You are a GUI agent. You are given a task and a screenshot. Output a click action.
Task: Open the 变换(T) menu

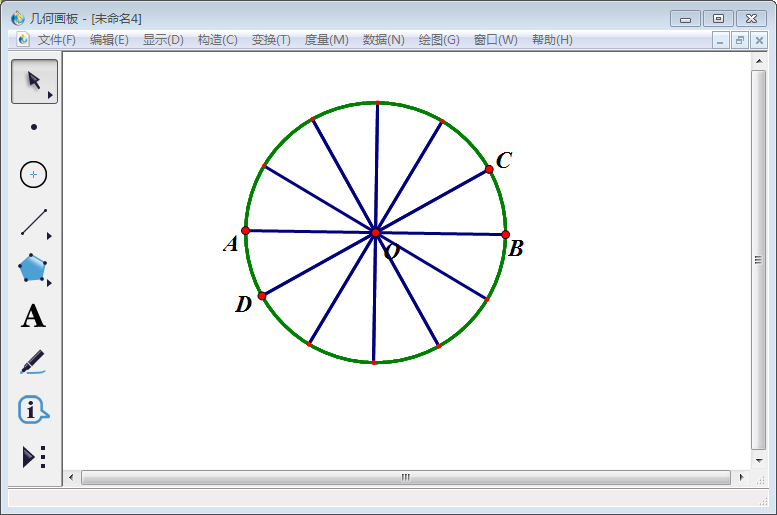point(271,40)
